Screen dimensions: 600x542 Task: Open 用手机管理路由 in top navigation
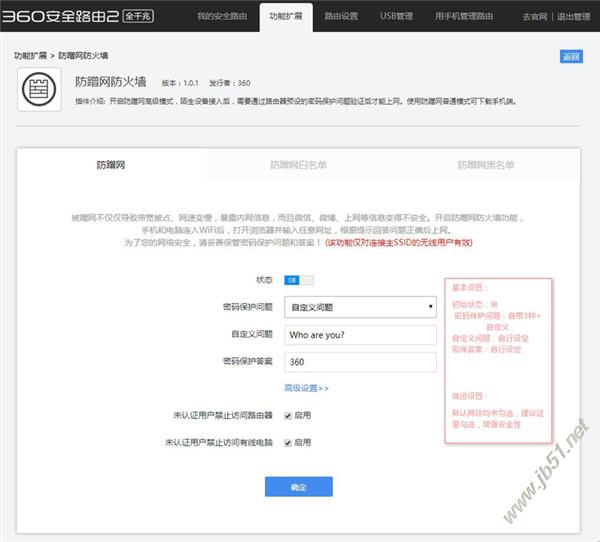[x=464, y=16]
